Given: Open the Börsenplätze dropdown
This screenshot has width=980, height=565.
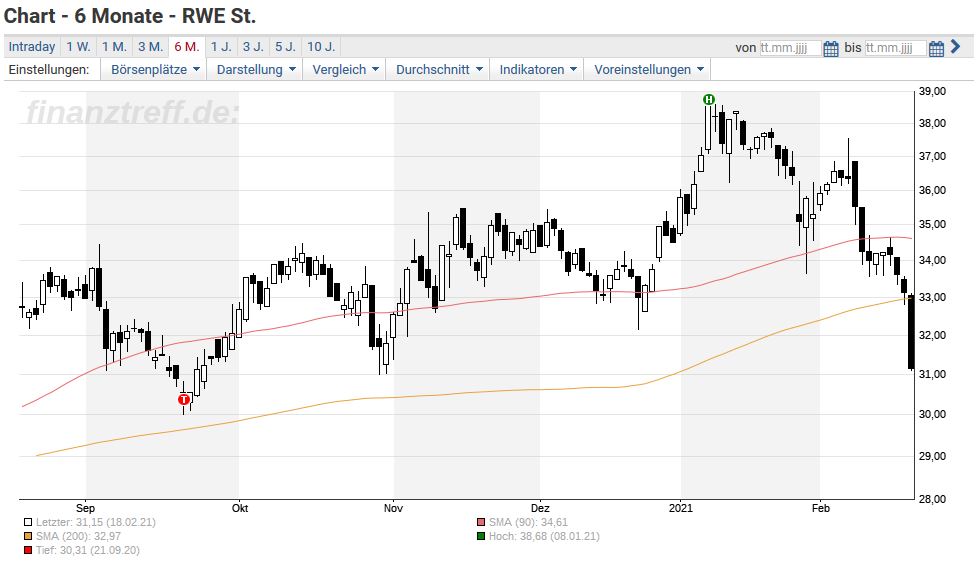Looking at the screenshot, I should [155, 69].
